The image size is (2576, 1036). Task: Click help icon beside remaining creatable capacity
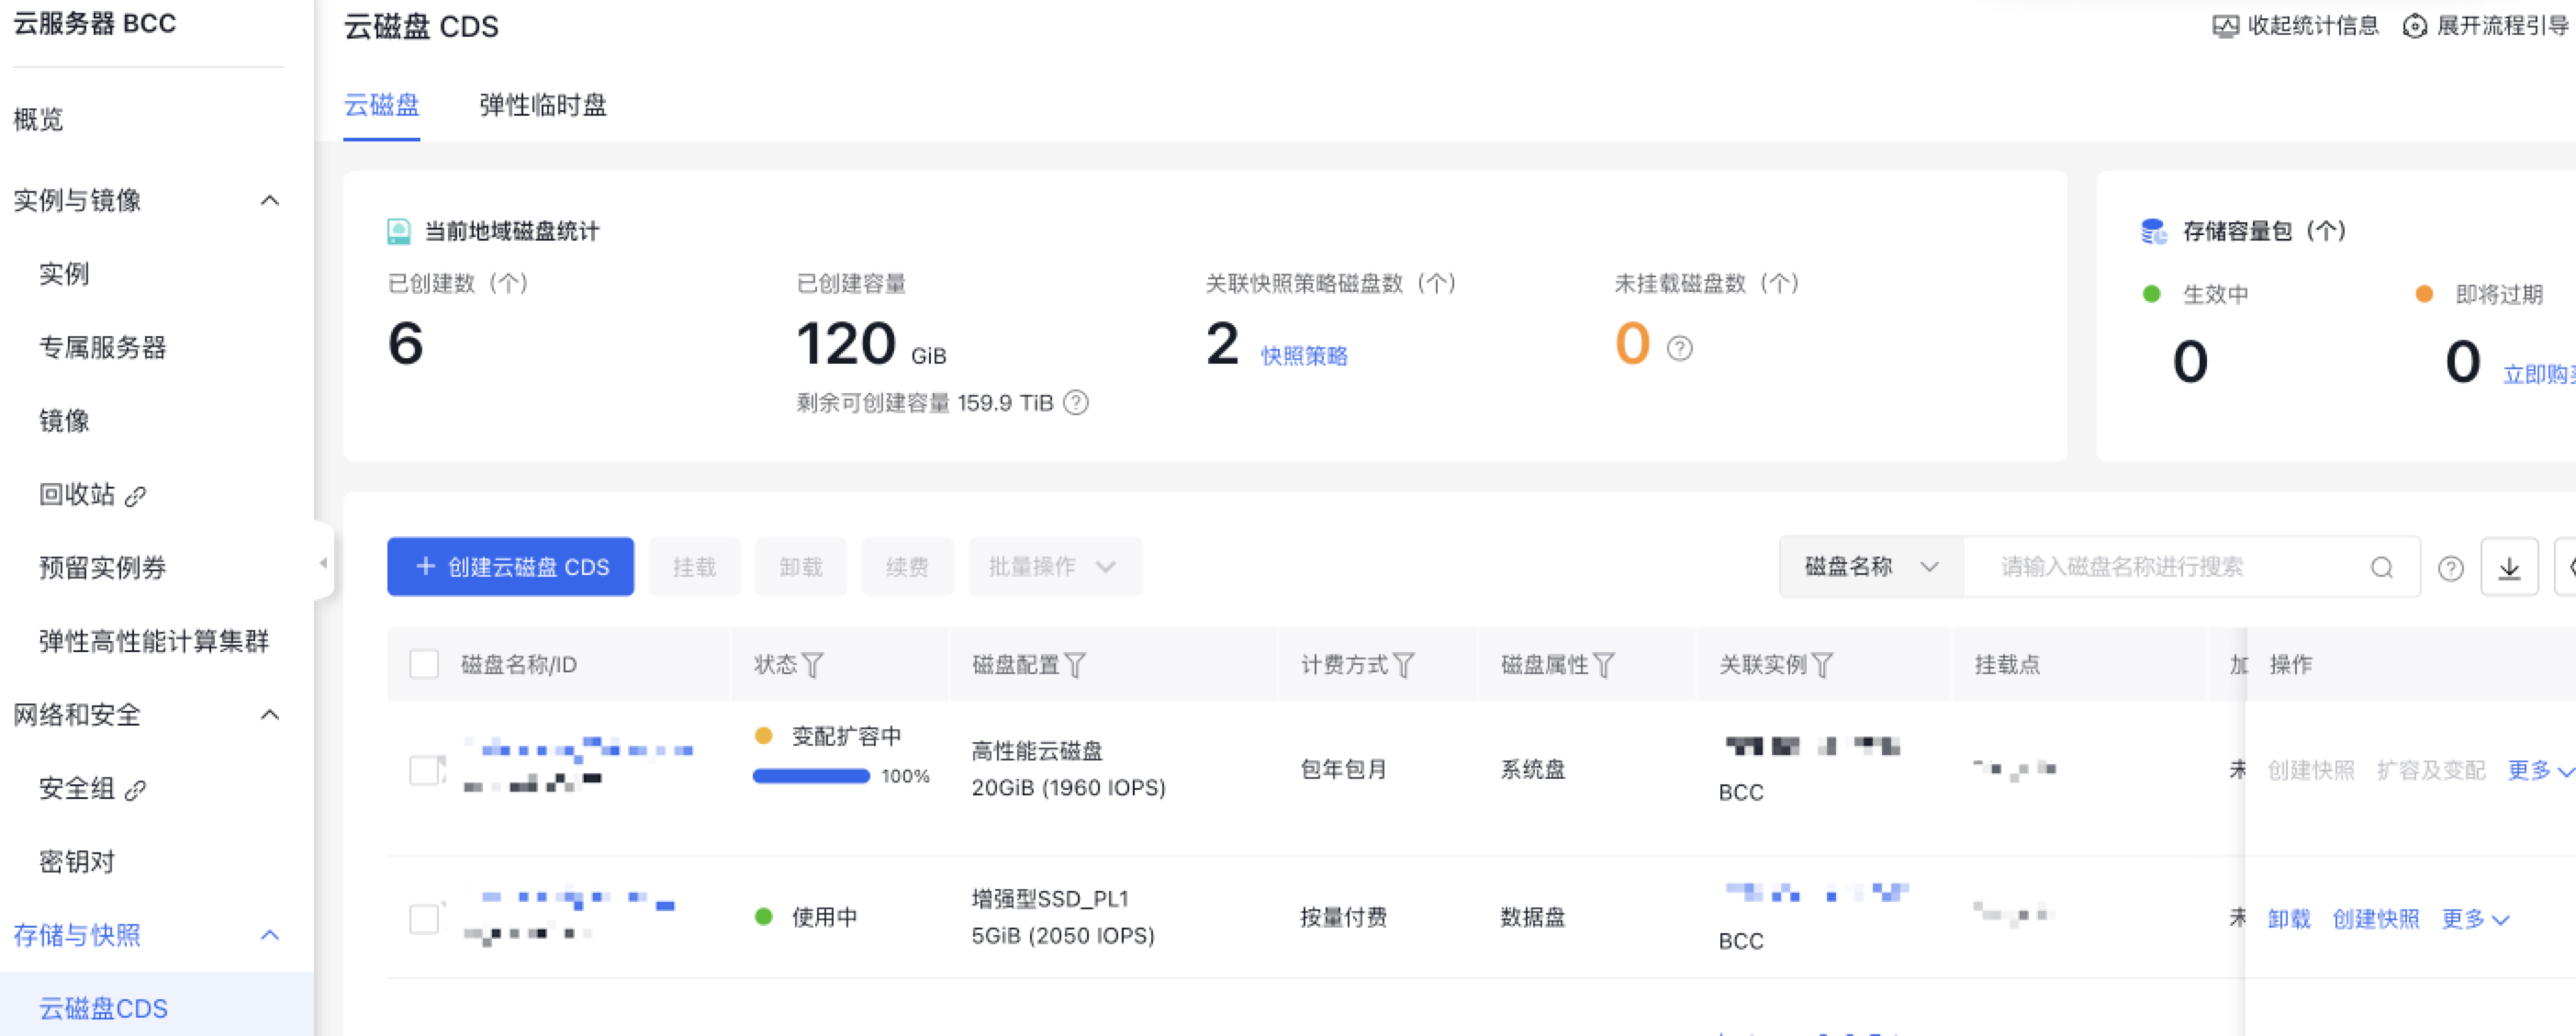[x=1075, y=402]
